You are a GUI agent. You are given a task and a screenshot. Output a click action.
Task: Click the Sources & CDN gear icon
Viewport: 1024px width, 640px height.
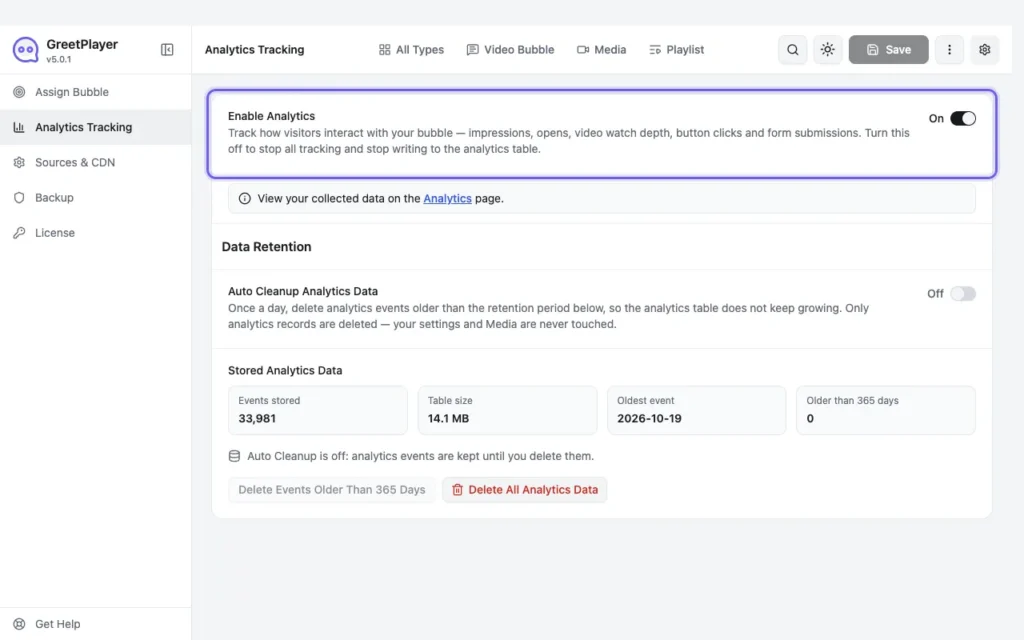tap(20, 162)
